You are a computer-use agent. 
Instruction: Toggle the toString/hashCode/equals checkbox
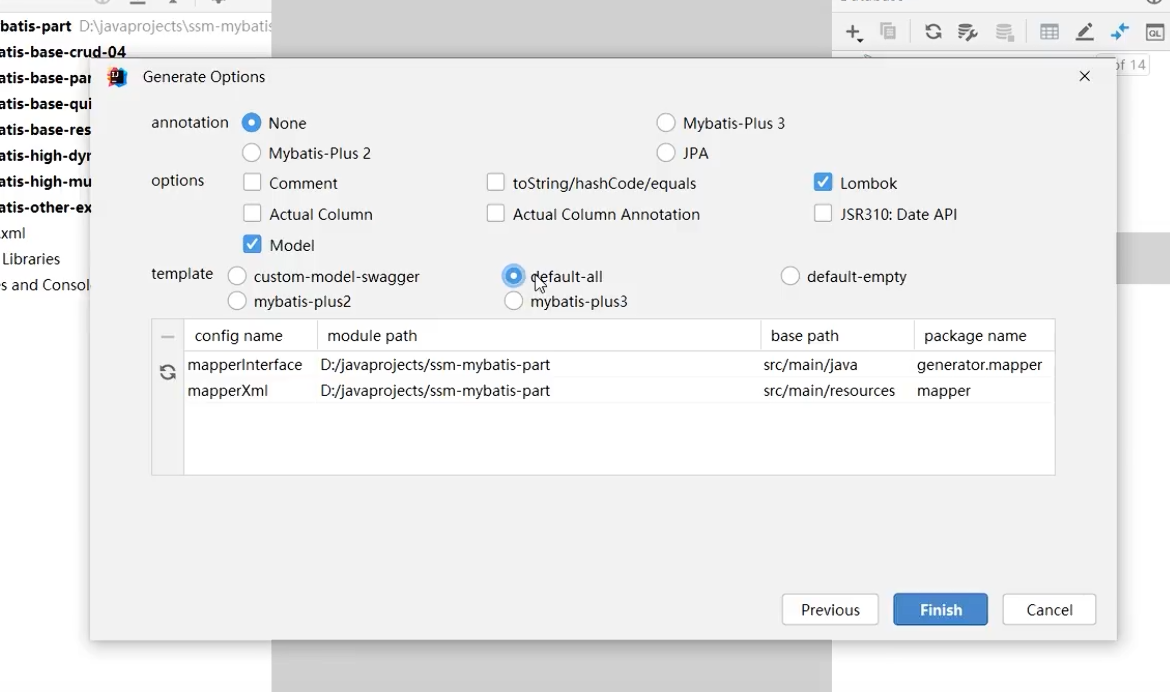point(496,183)
